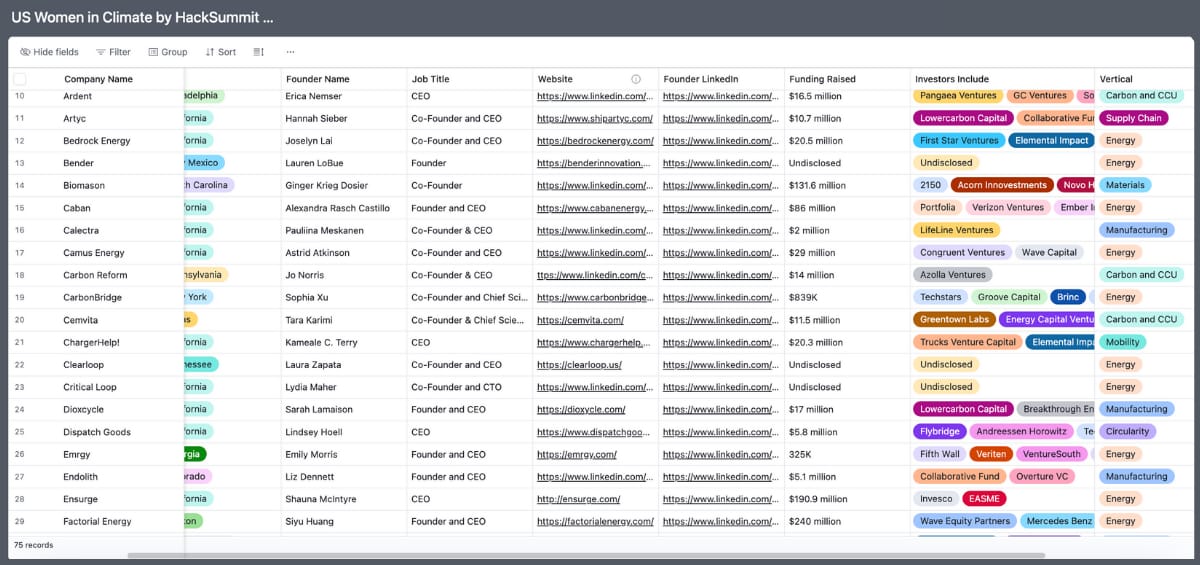Open the Sort options
This screenshot has height=565, width=1200.
(x=221, y=52)
